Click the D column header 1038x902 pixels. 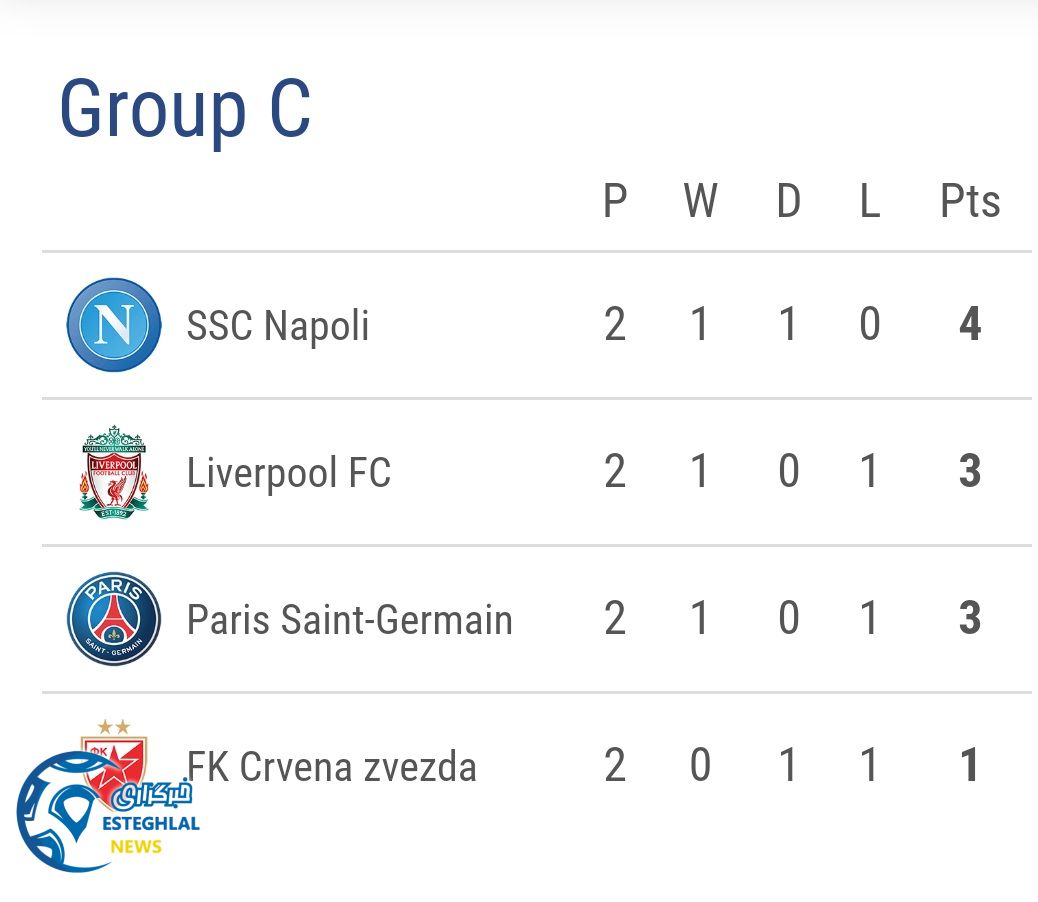click(x=788, y=201)
